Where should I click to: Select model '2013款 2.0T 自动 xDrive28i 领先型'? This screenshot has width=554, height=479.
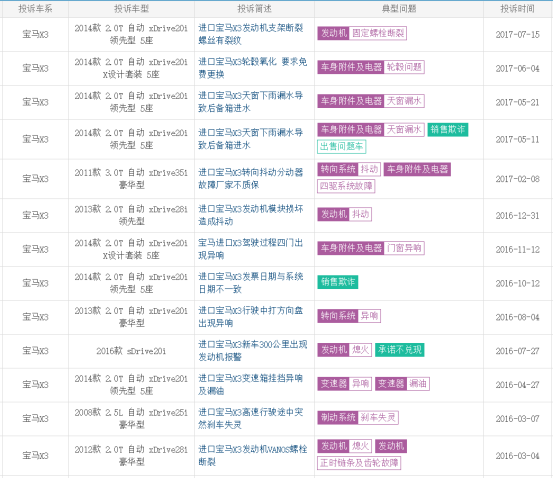click(131, 215)
